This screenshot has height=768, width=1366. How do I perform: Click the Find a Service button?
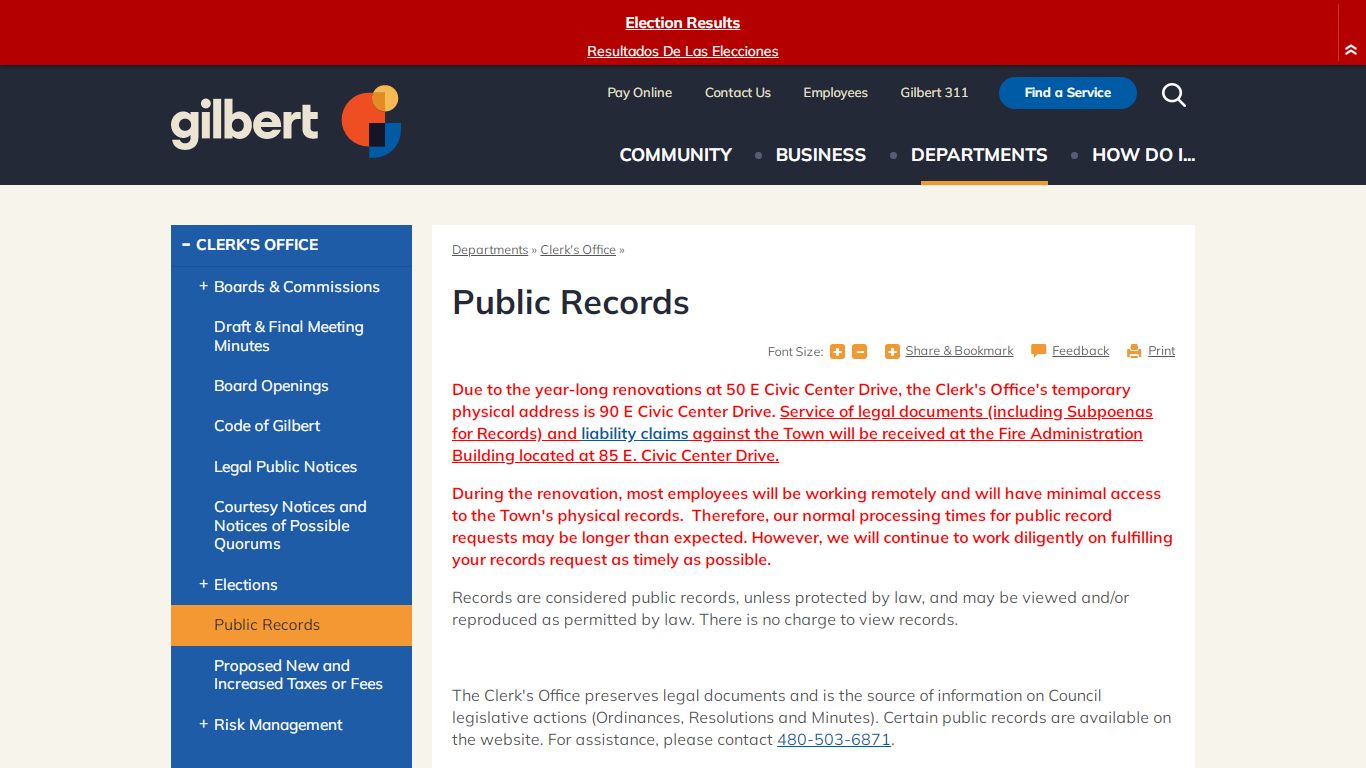tap(1068, 93)
